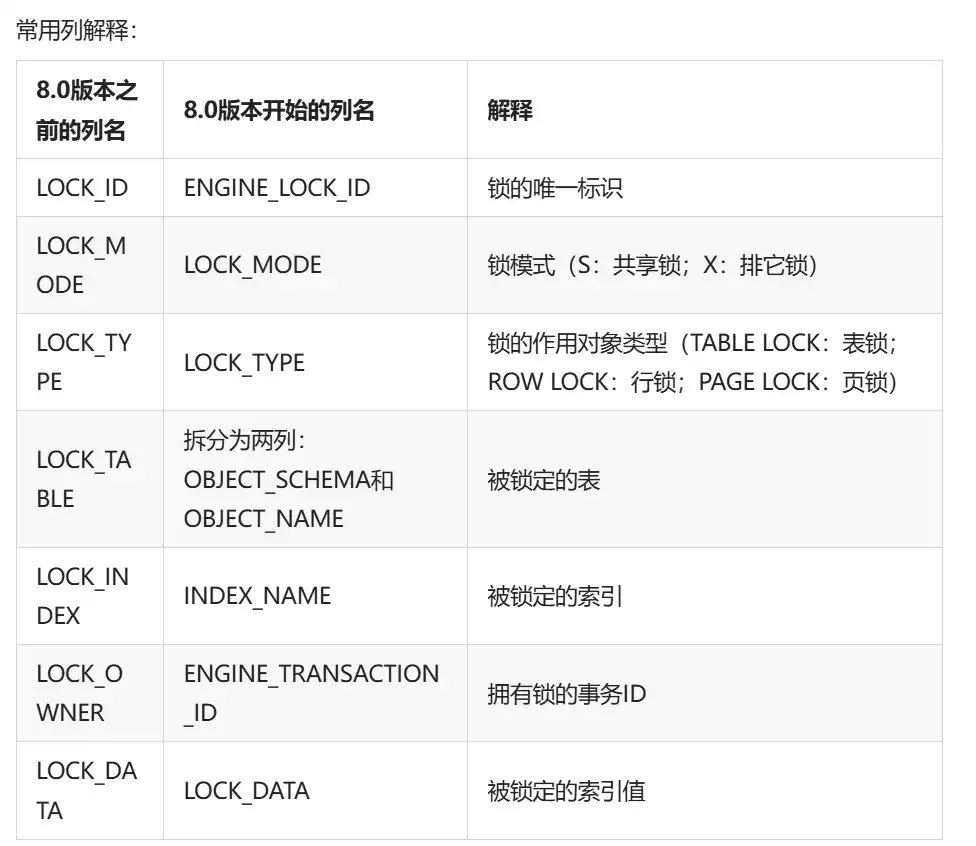Image resolution: width=976 pixels, height=846 pixels.
Task: Click the lock mode explanation with 共享锁 and 排它锁
Action: pyautogui.click(x=653, y=265)
